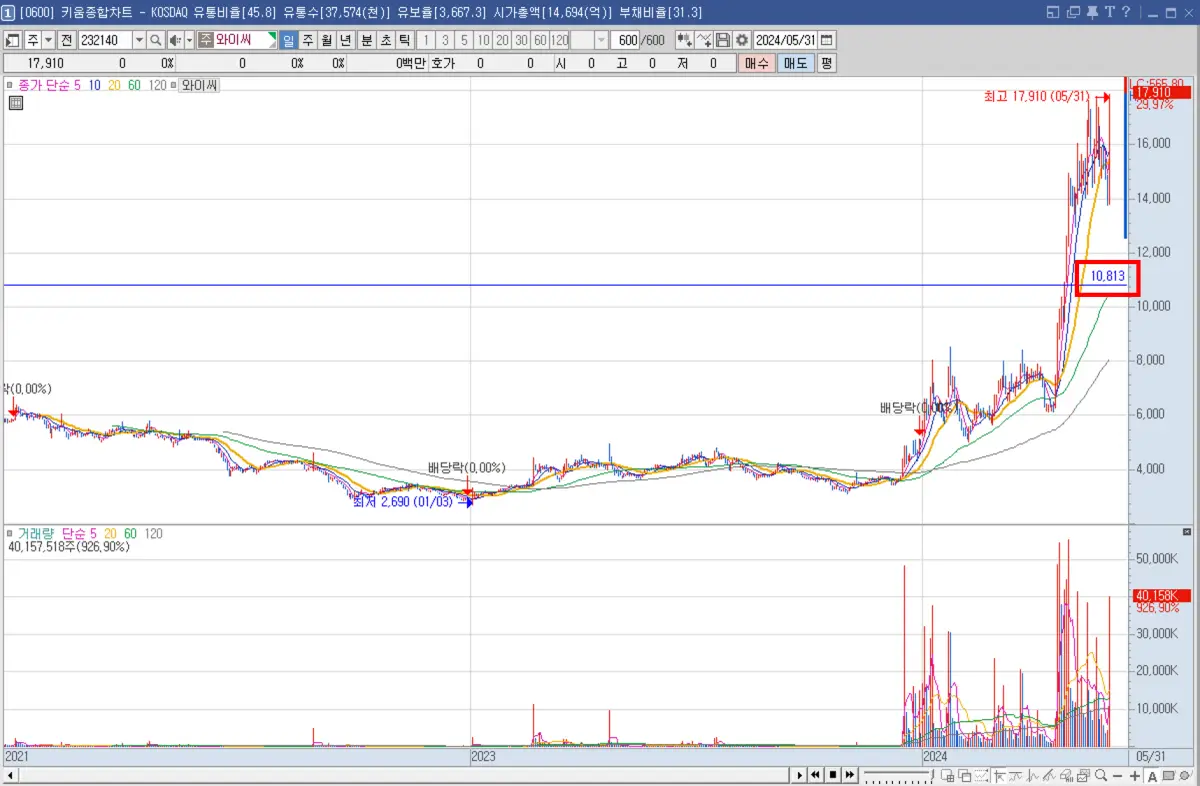
Task: Click the 최저 2,690 (01/03) low label
Action: [x=405, y=503]
